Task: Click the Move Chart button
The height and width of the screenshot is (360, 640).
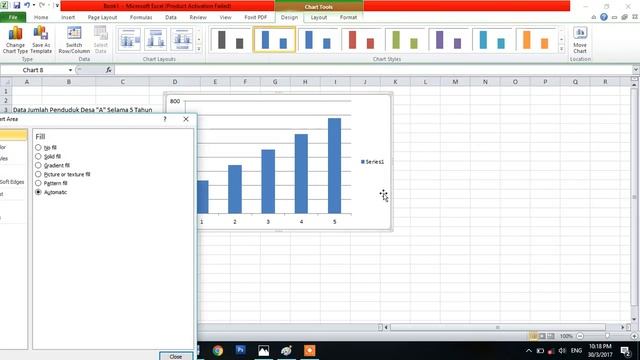Action: [580, 40]
